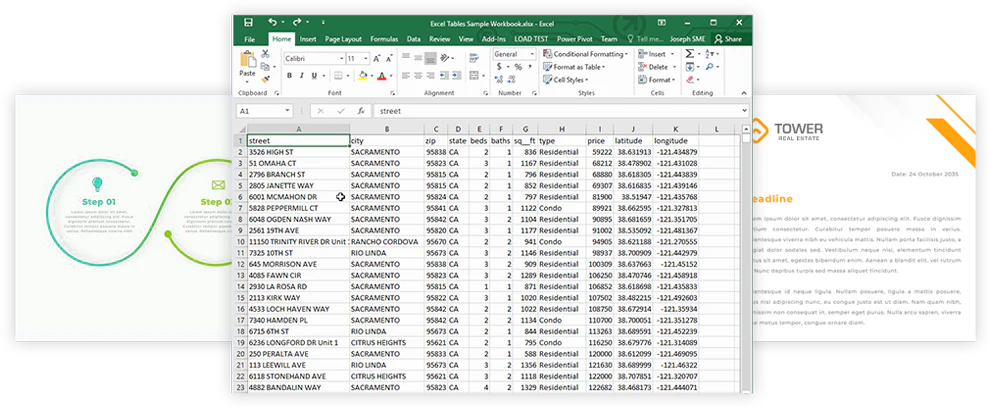The image size is (991, 409).
Task: Open the Page Layout tab
Action: (x=344, y=39)
